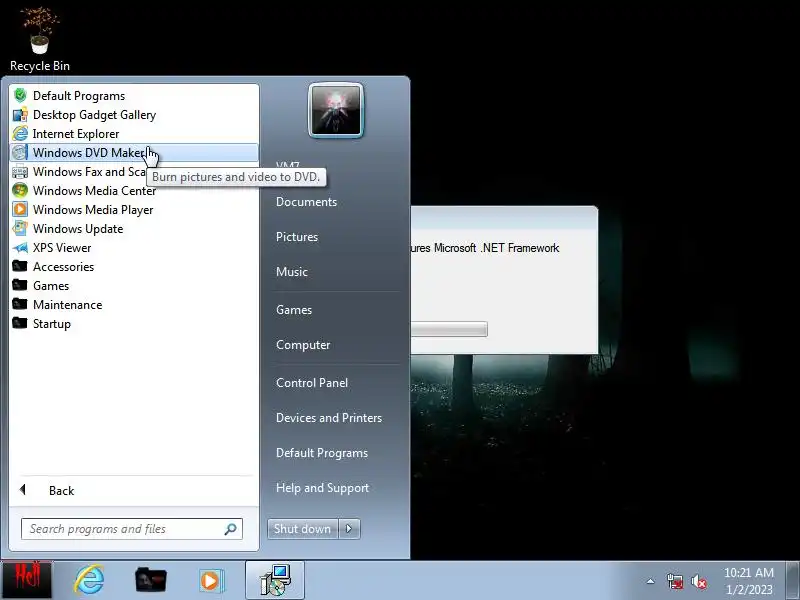Screen dimensions: 800x600
Task: Click the Windows Media Player list icon
Action: 20,210
